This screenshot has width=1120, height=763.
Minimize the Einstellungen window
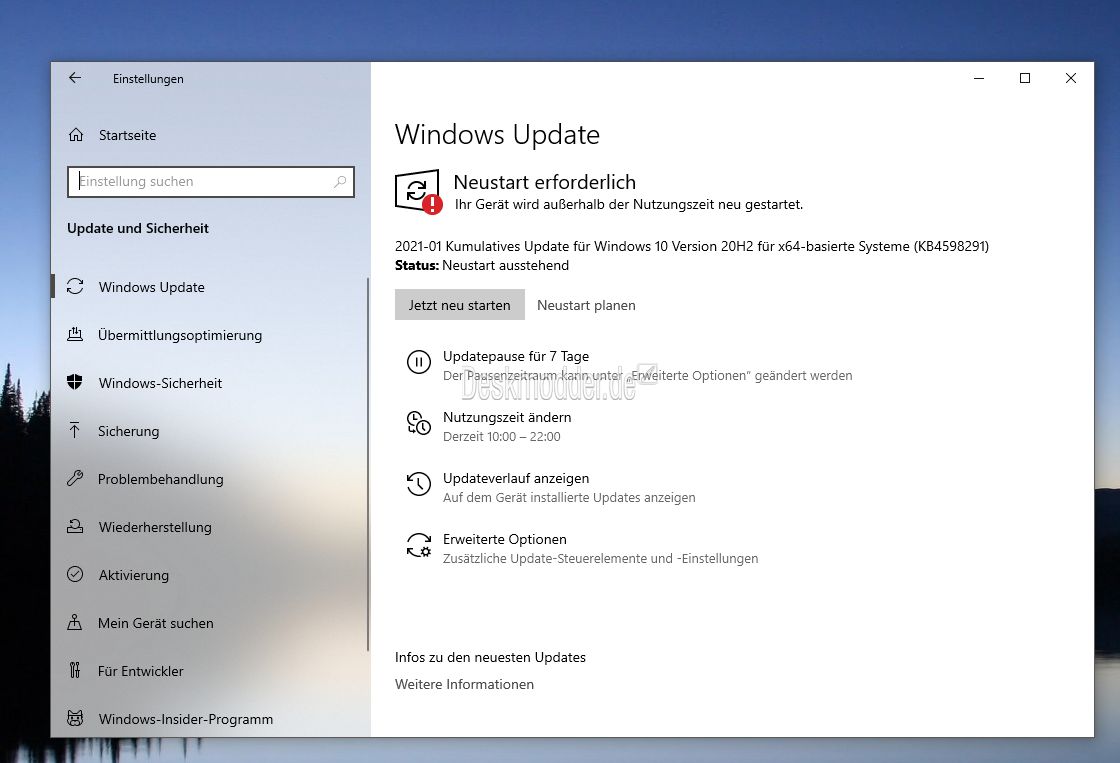point(979,78)
